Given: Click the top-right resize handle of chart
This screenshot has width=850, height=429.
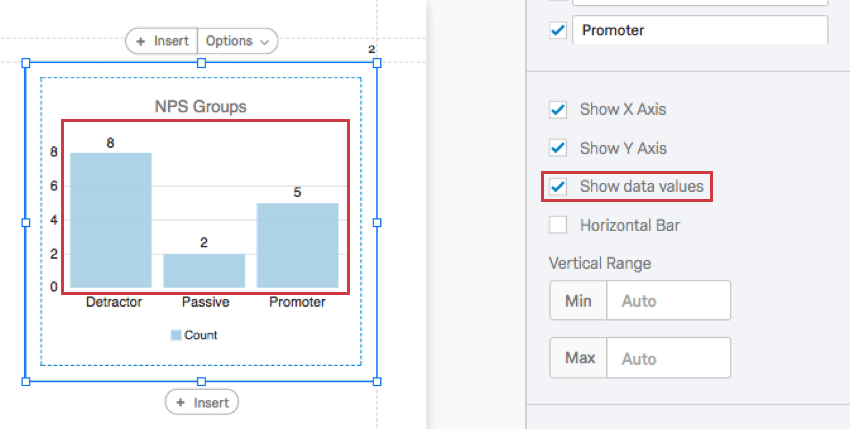Looking at the screenshot, I should (x=377, y=63).
